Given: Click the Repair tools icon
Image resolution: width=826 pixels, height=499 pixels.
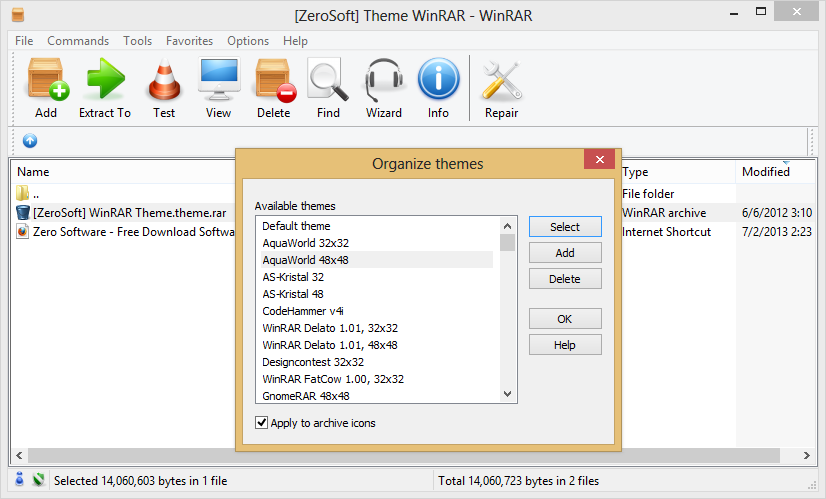Looking at the screenshot, I should [x=502, y=80].
